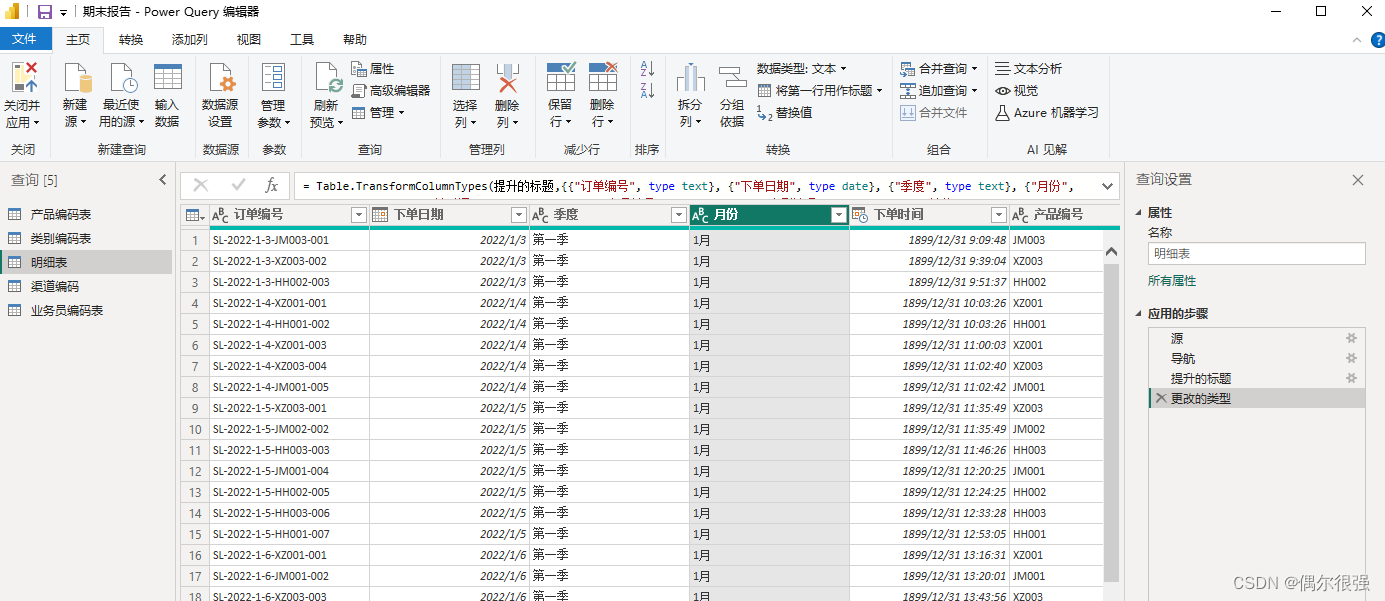Switch to 工具 ribbon tab
Viewport: 1385px width, 601px height.
pos(302,40)
